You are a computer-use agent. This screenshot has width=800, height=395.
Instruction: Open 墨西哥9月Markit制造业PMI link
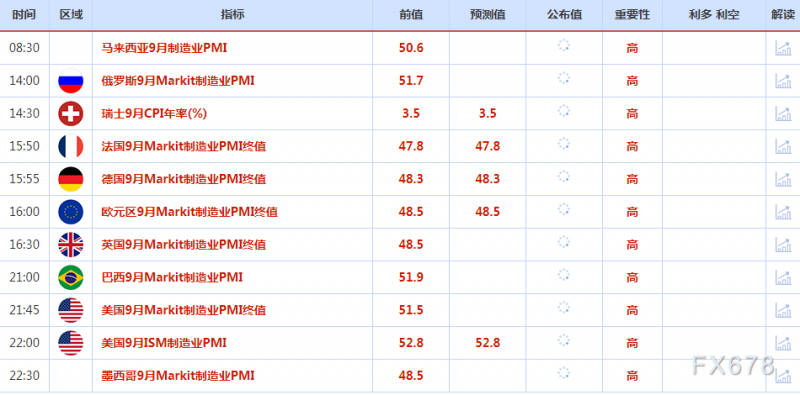click(178, 376)
